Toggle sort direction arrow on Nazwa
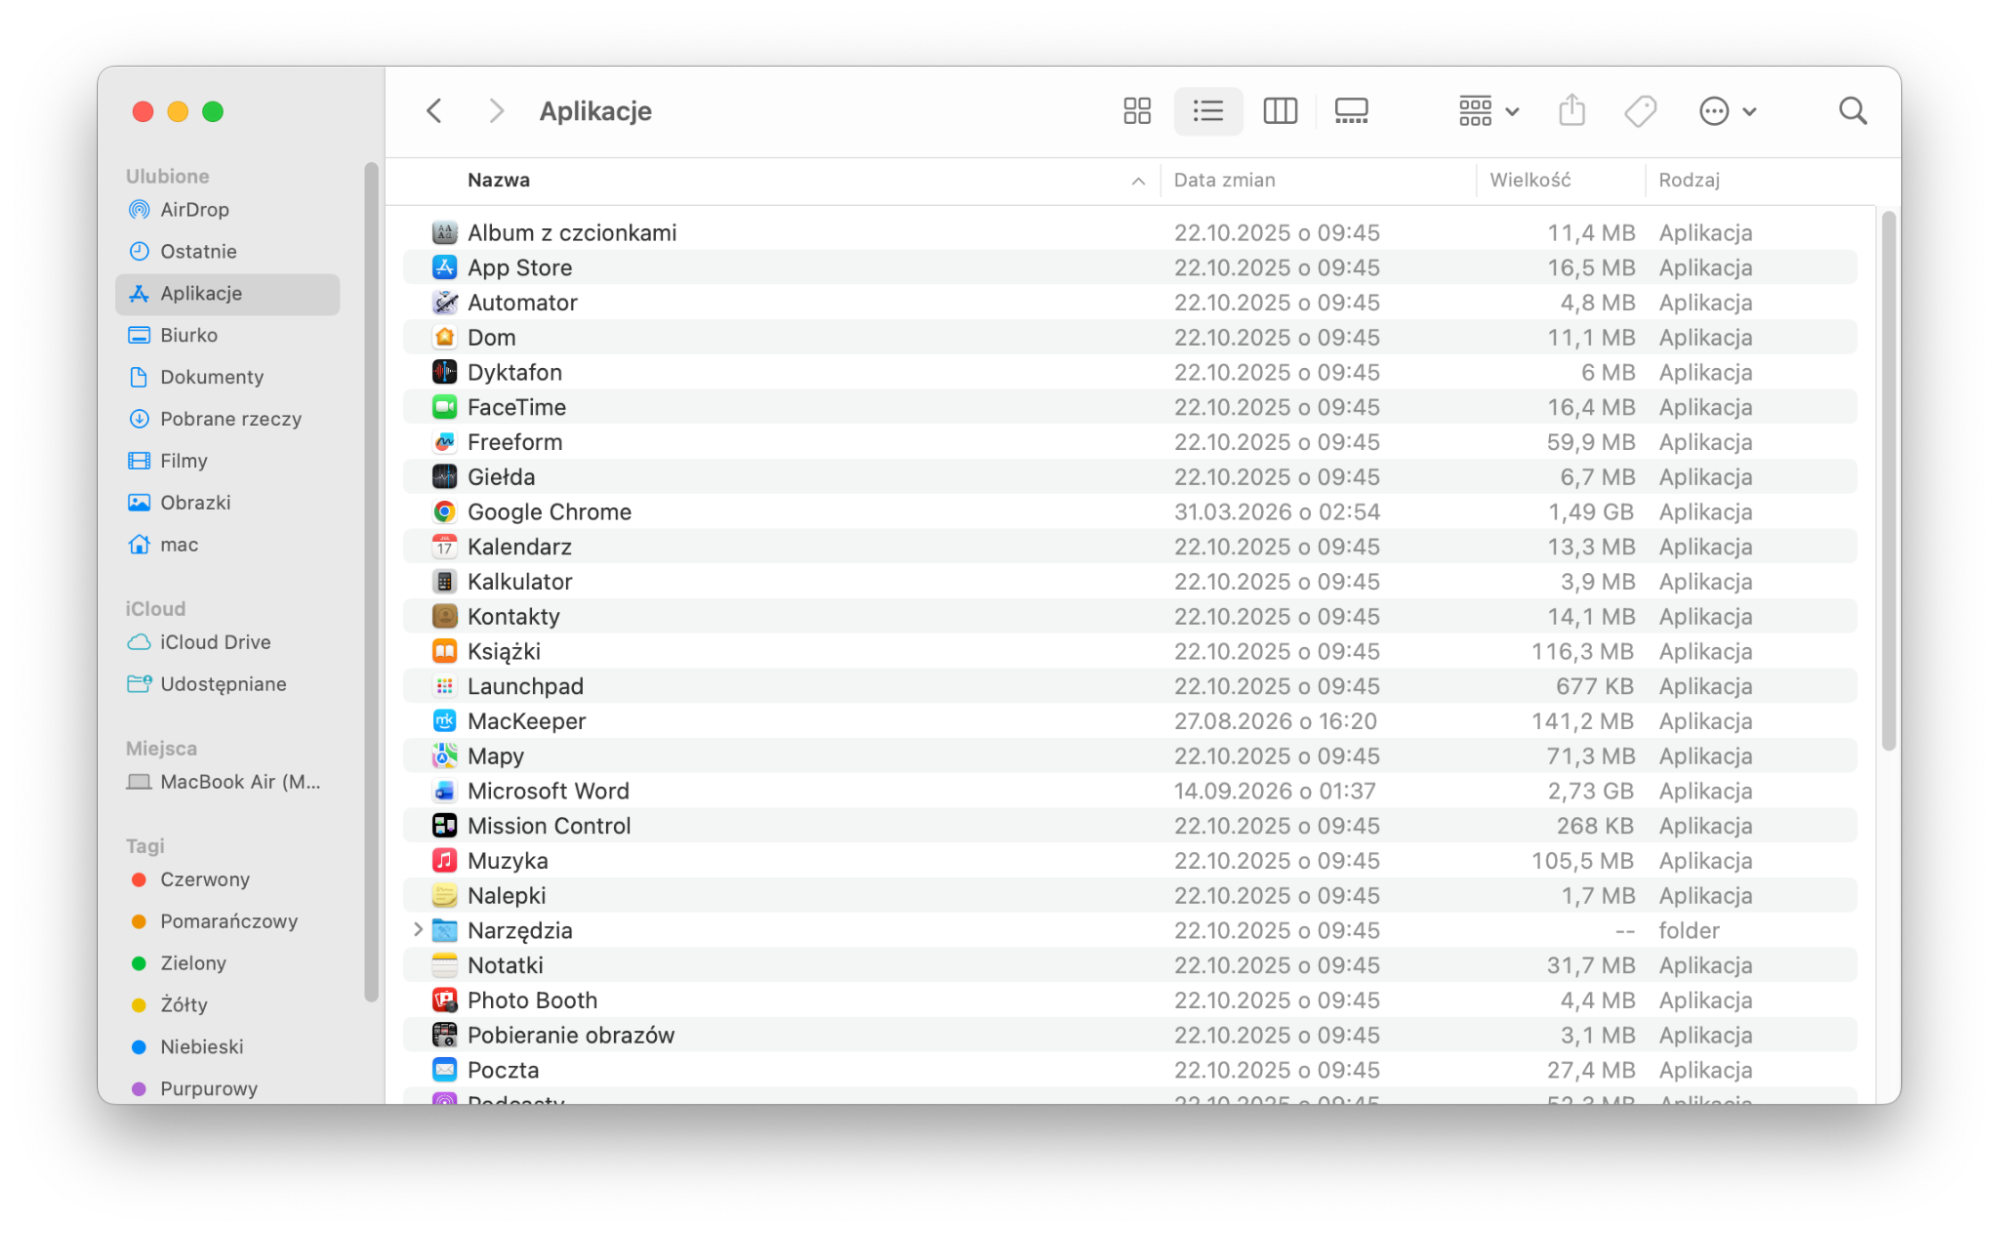The height and width of the screenshot is (1233, 1999). 1138,181
